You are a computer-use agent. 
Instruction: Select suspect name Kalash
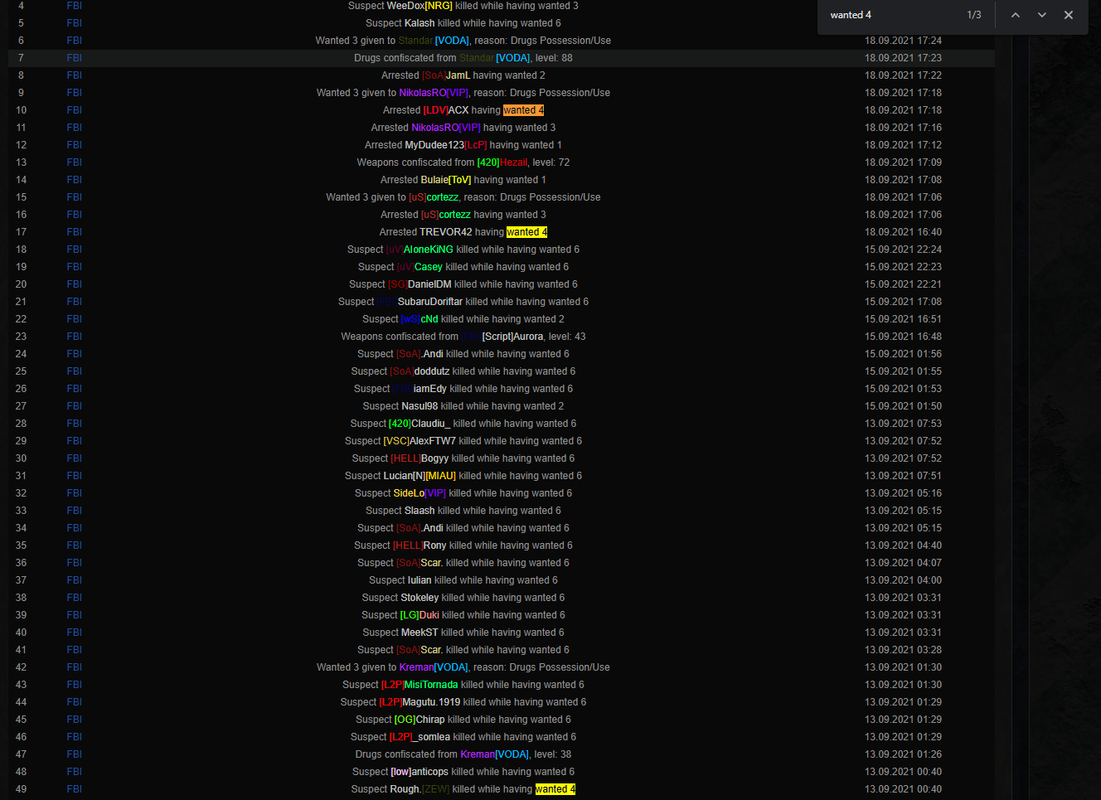pos(419,23)
